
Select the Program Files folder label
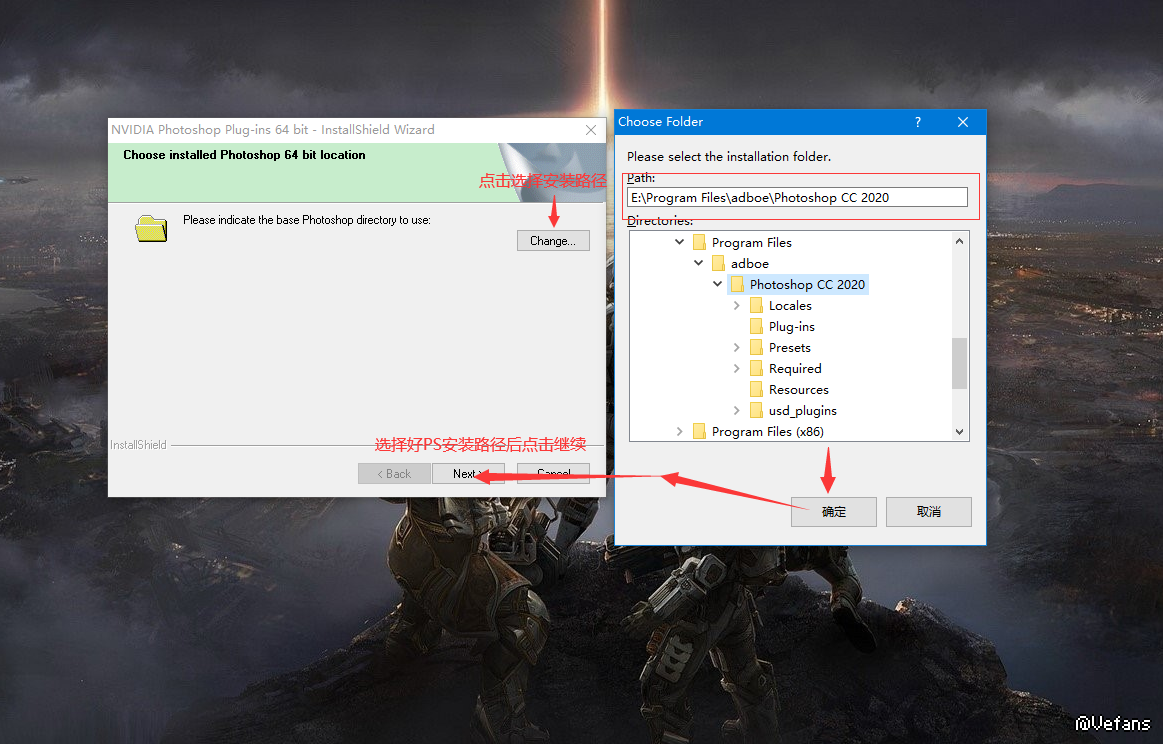pos(751,243)
